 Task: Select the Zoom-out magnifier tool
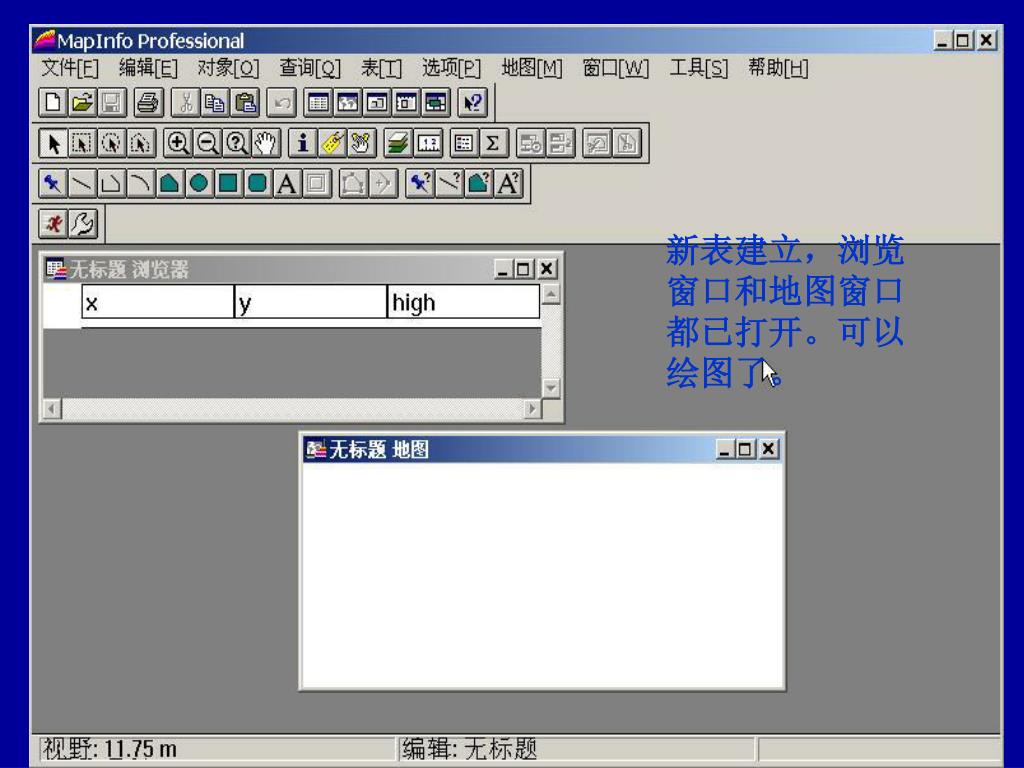pyautogui.click(x=207, y=143)
